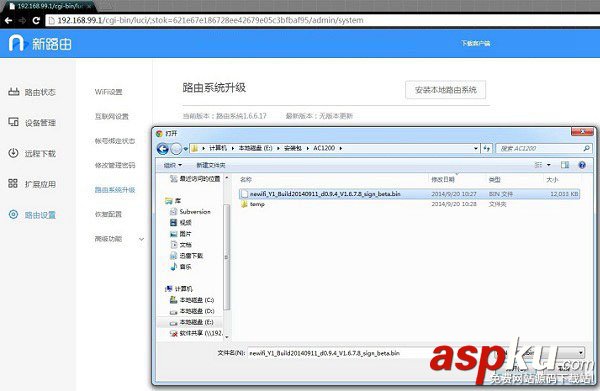Viewport: 600px width, 391px height.
Task: Click navigation tree vertical scrollbar
Action: click(x=227, y=257)
